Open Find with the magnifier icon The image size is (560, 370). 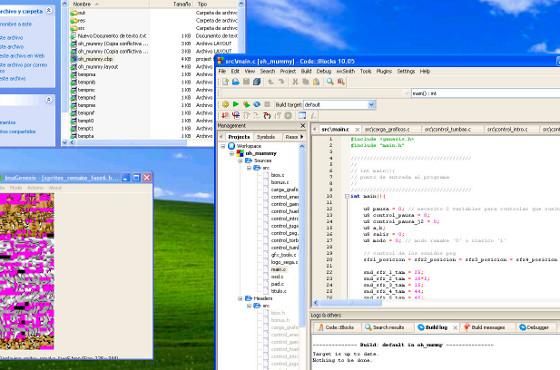[330, 82]
